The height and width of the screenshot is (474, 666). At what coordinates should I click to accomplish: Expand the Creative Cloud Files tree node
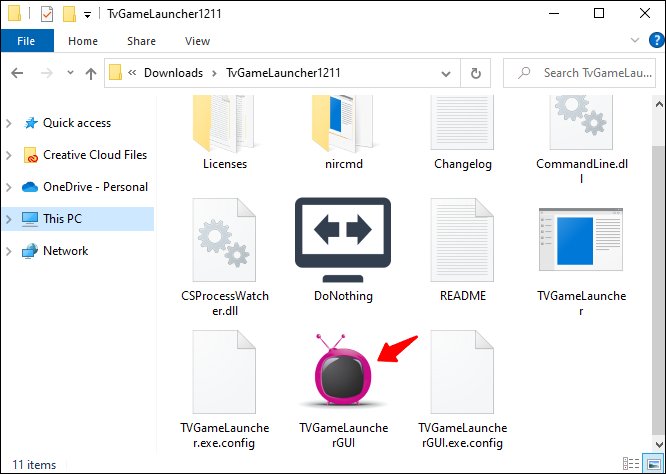pos(8,155)
